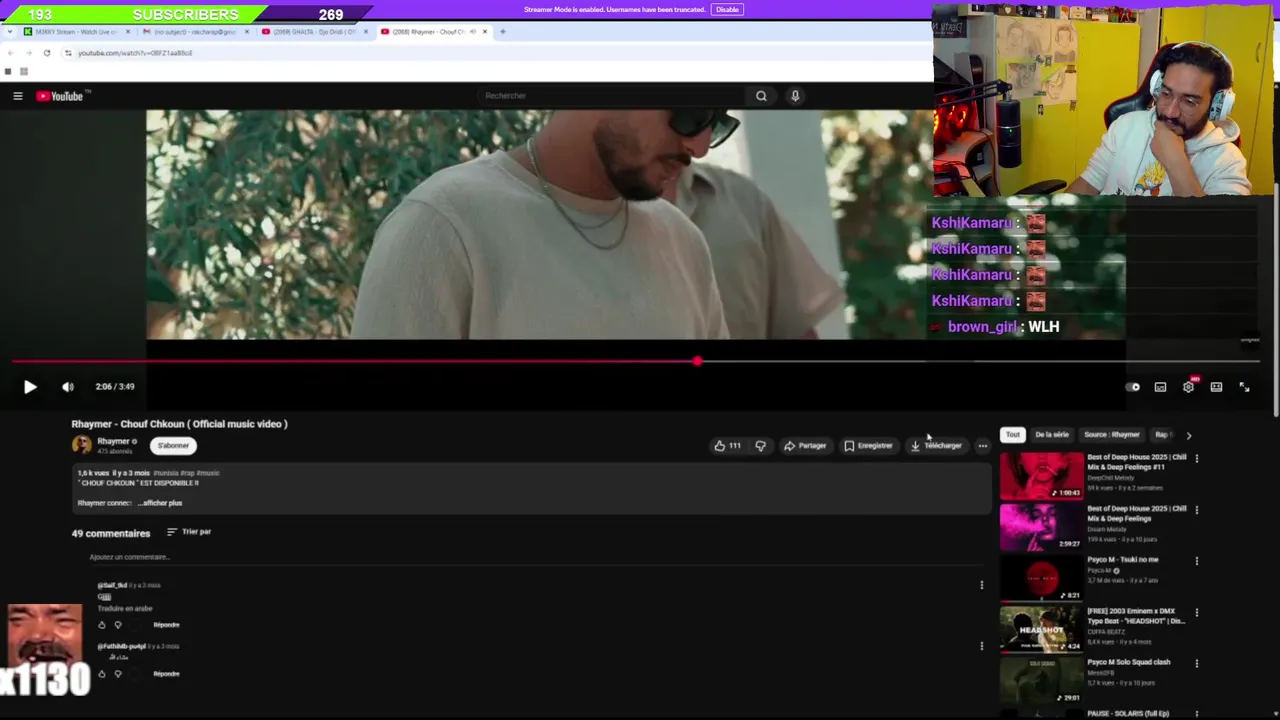
Task: Subscribe with the S'abonner button
Action: pyautogui.click(x=173, y=446)
